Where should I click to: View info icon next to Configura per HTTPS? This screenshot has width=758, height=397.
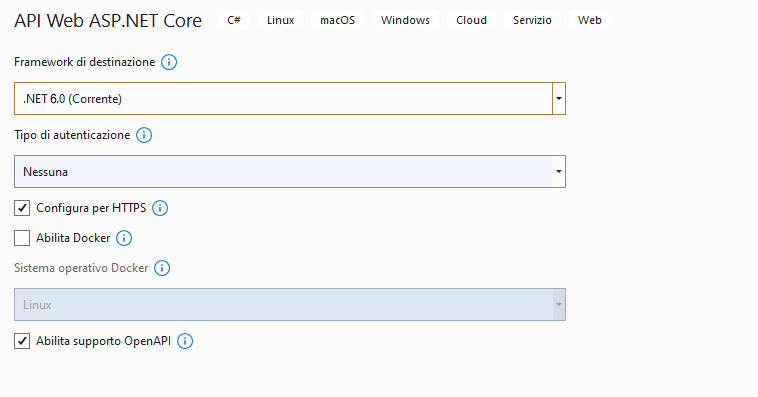(160, 208)
